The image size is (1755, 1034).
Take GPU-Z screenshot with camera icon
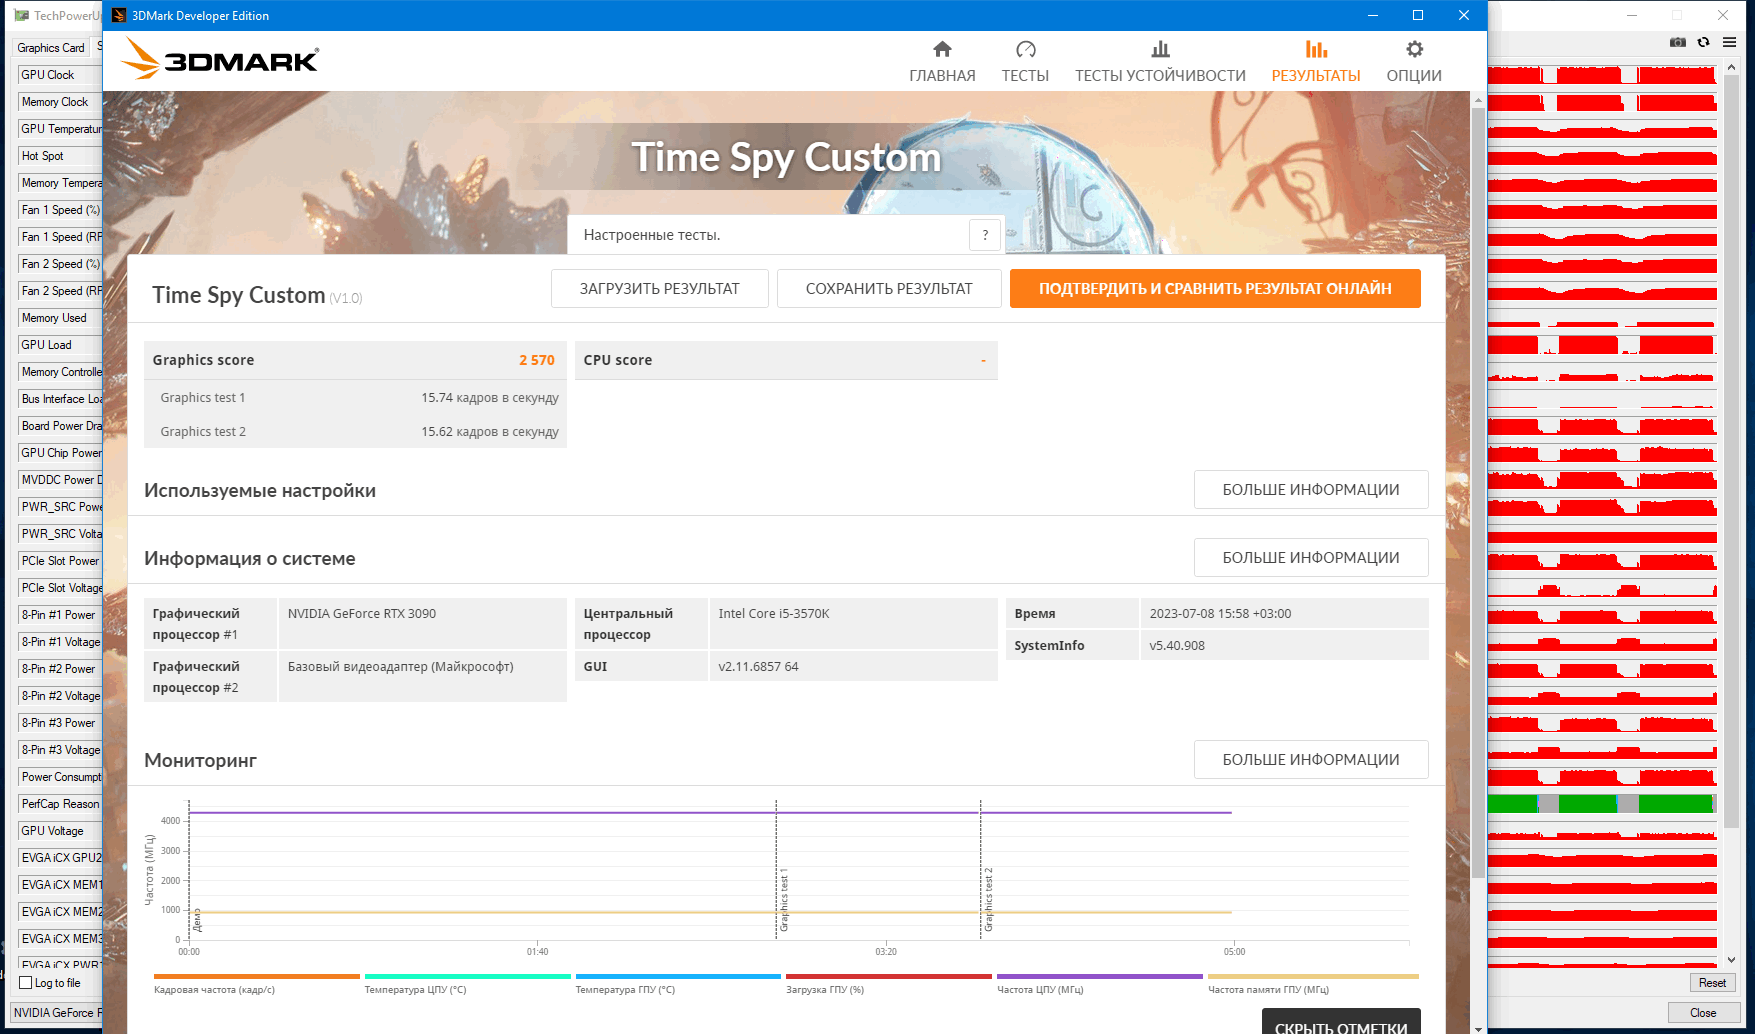click(1678, 42)
